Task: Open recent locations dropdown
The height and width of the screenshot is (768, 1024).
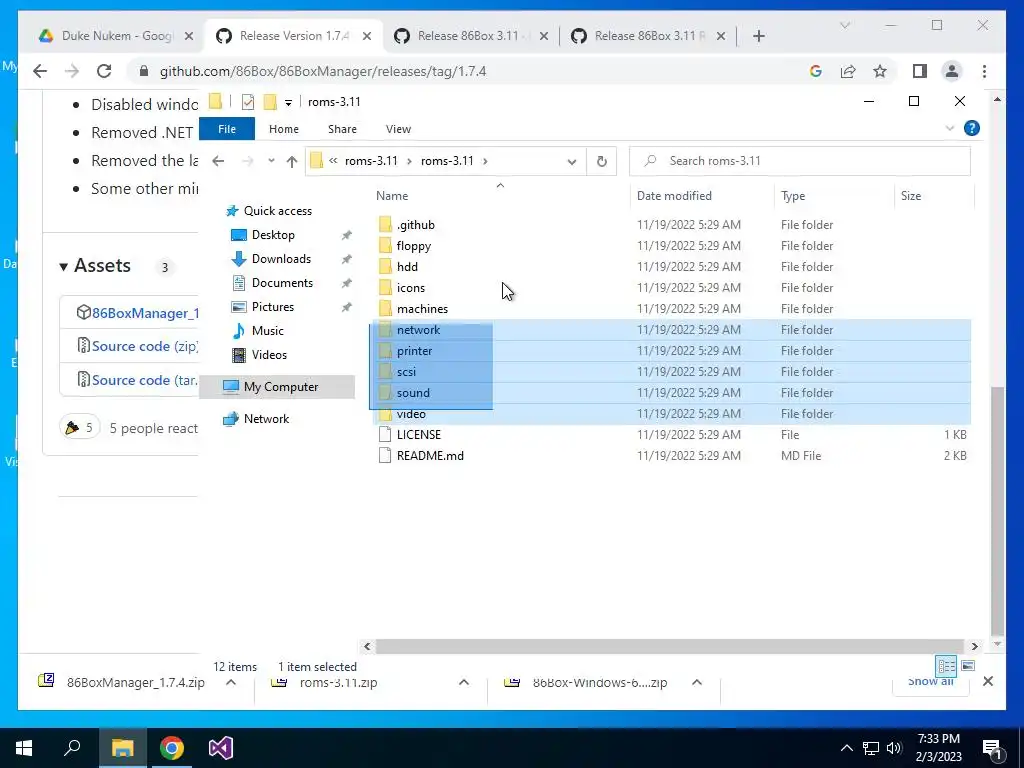Action: 271,161
